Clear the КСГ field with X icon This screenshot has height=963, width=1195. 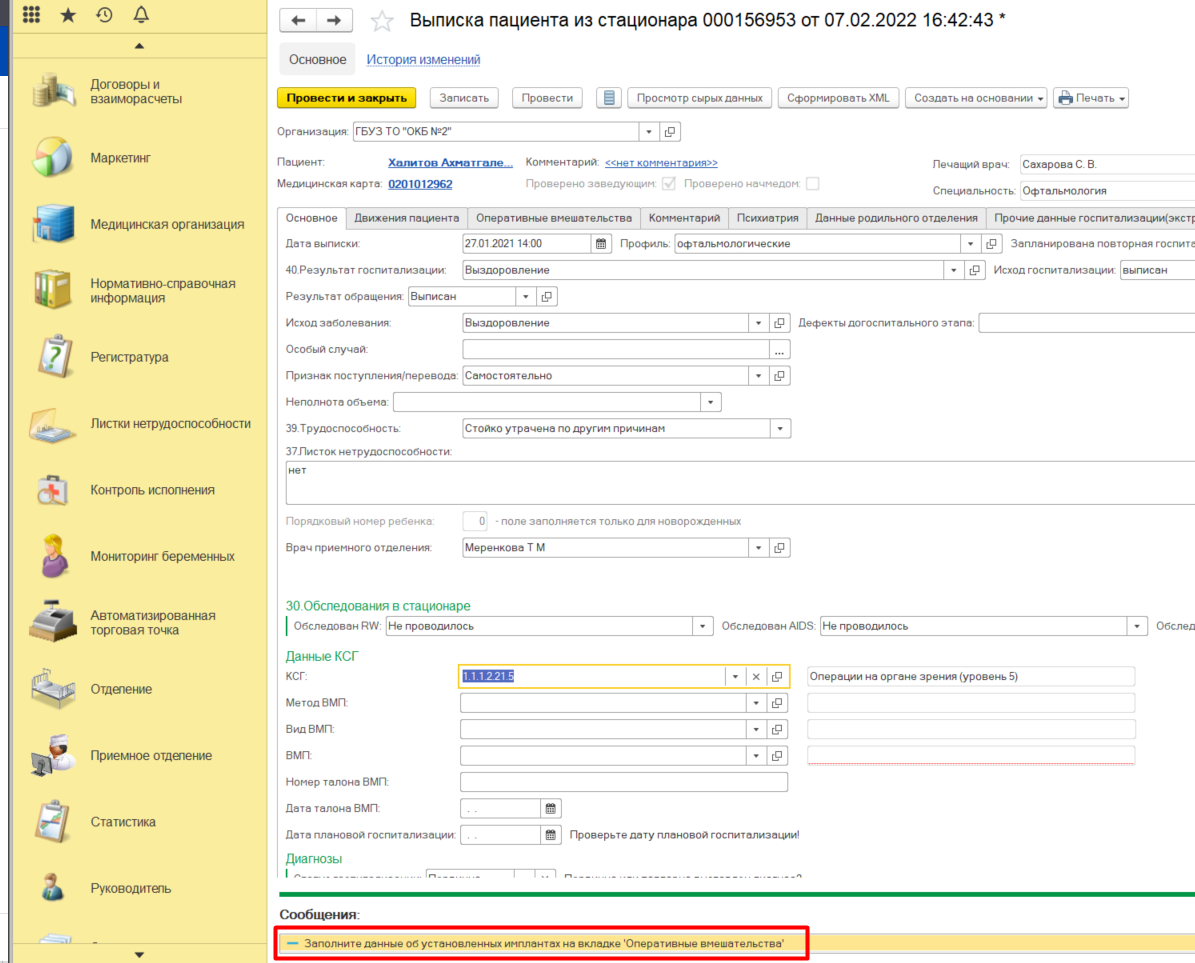[756, 677]
